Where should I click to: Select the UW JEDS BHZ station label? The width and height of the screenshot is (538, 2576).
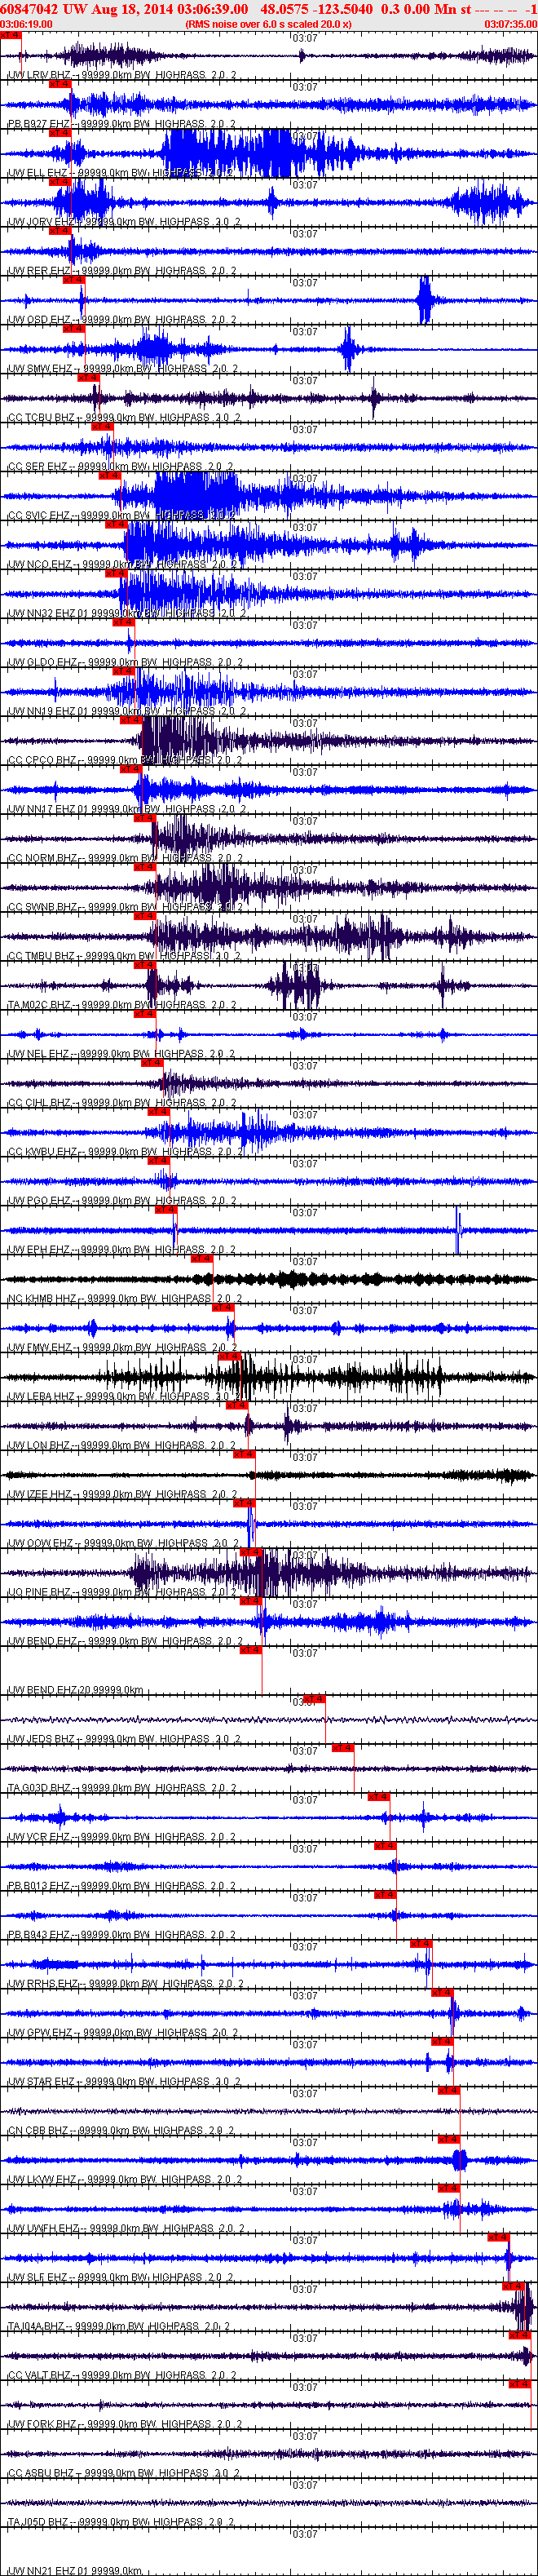pos(124,1741)
